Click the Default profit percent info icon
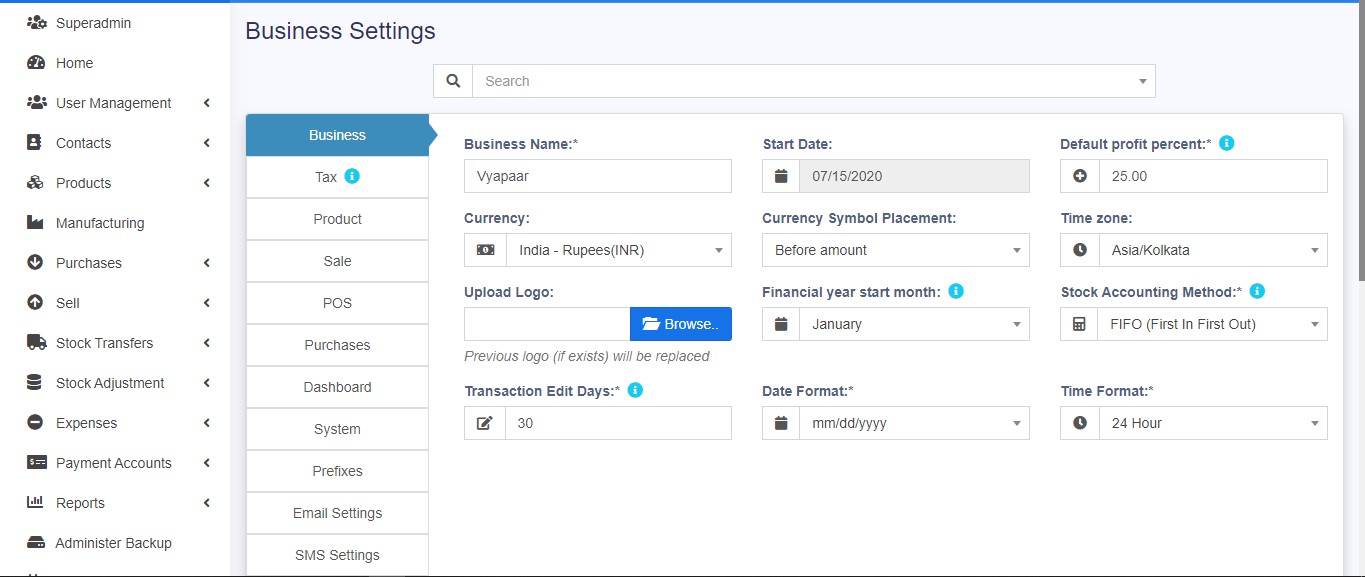The width and height of the screenshot is (1365, 577). tap(1227, 143)
